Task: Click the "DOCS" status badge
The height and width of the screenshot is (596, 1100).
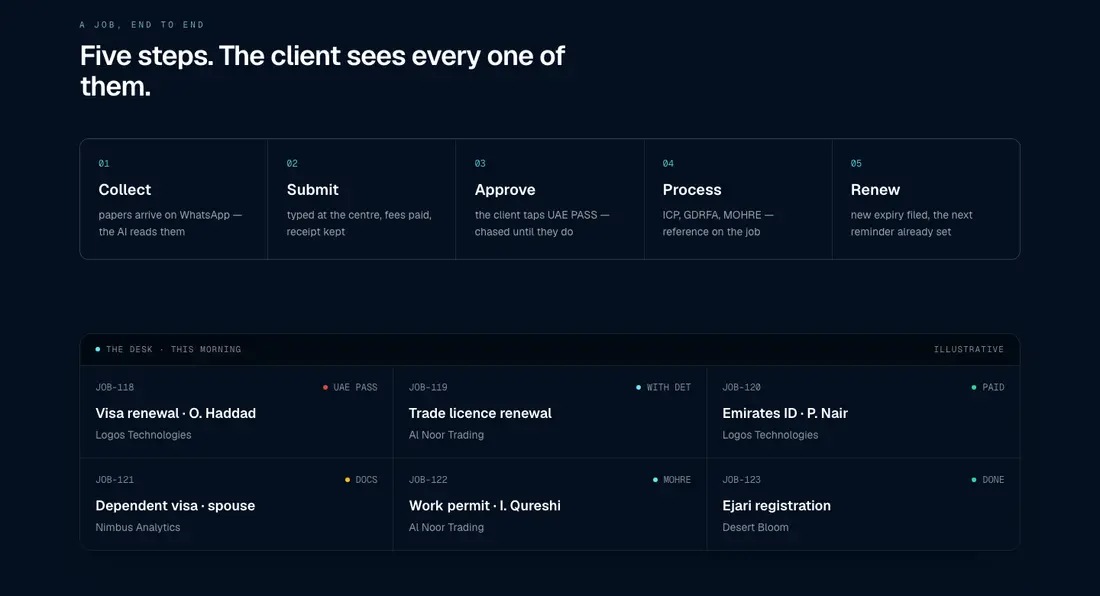Action: click(361, 480)
